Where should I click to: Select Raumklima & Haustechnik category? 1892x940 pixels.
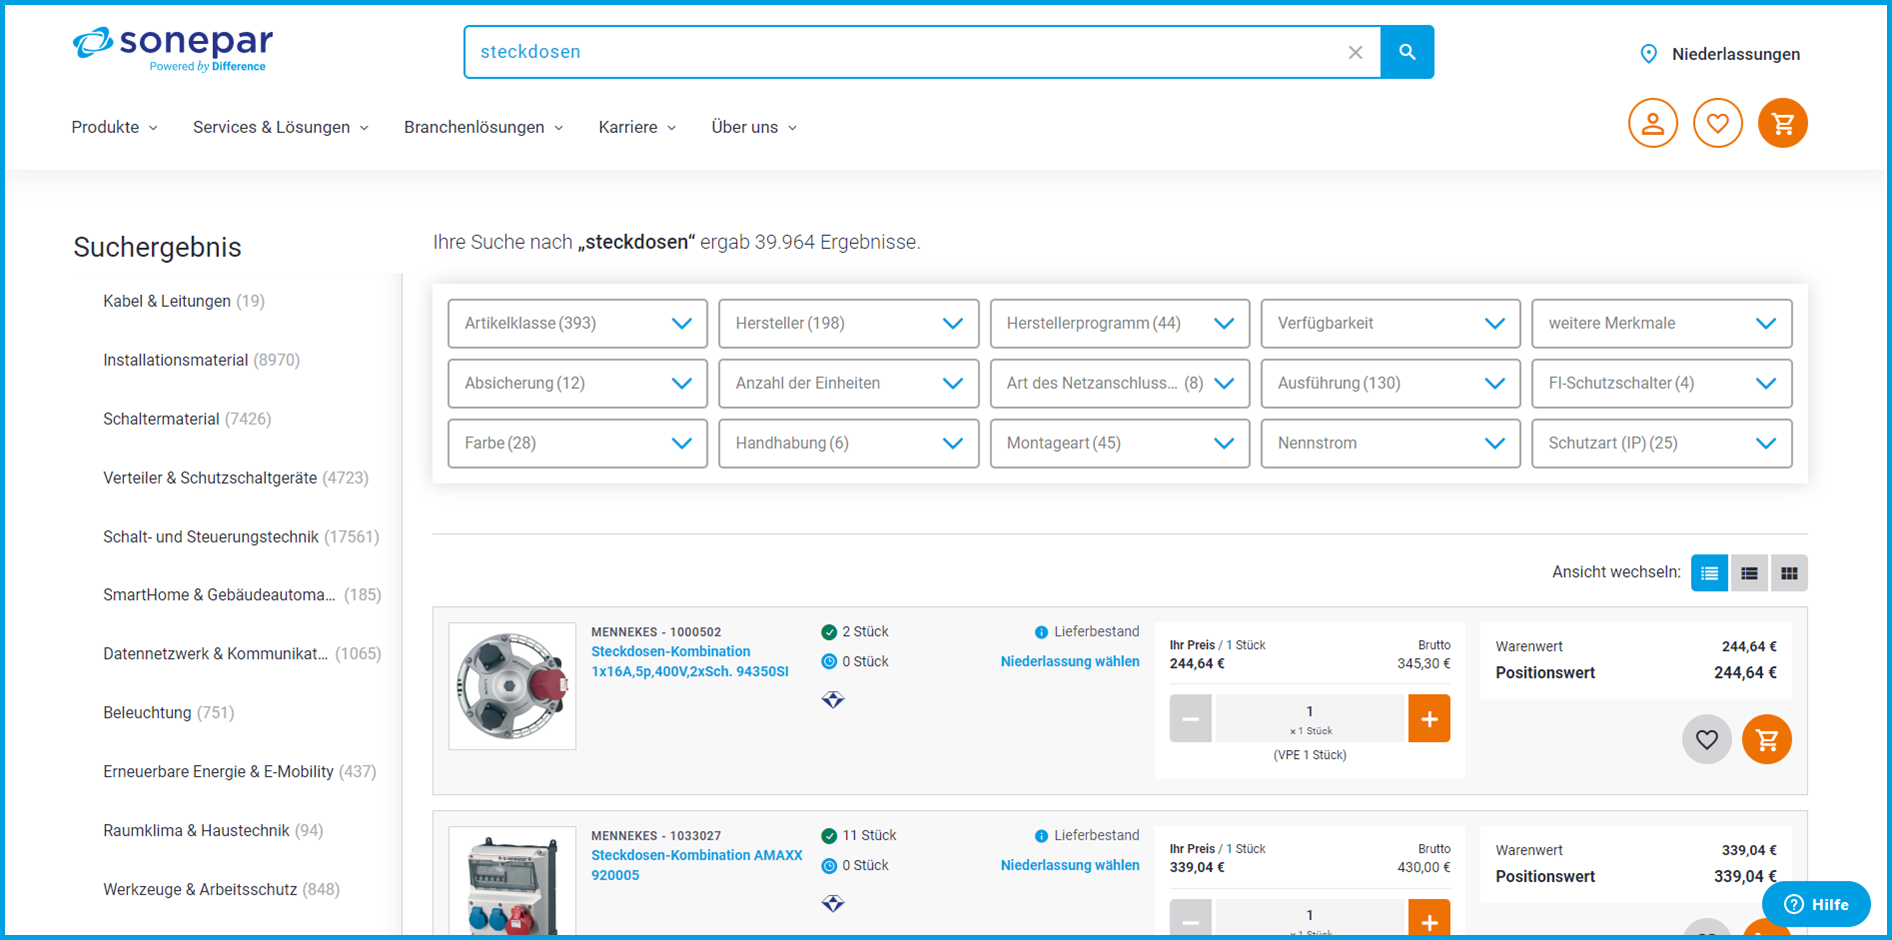pyautogui.click(x=213, y=831)
